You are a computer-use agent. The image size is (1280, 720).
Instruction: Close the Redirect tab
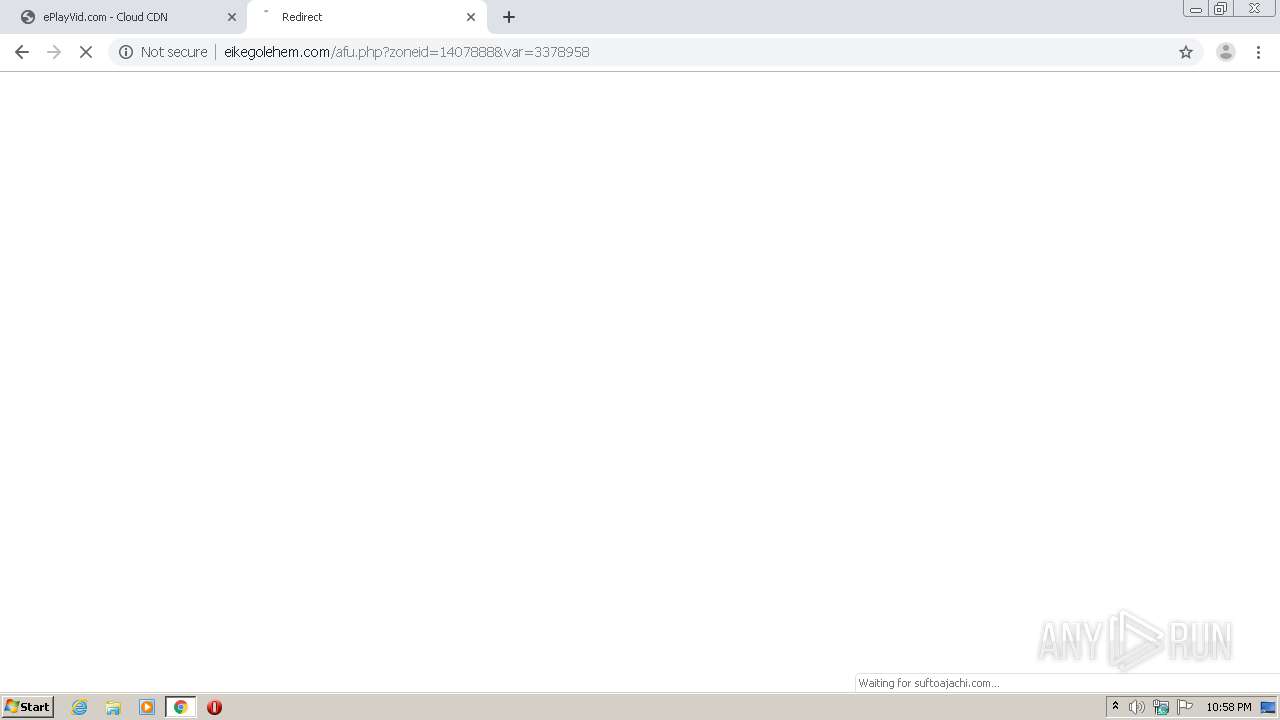[471, 17]
